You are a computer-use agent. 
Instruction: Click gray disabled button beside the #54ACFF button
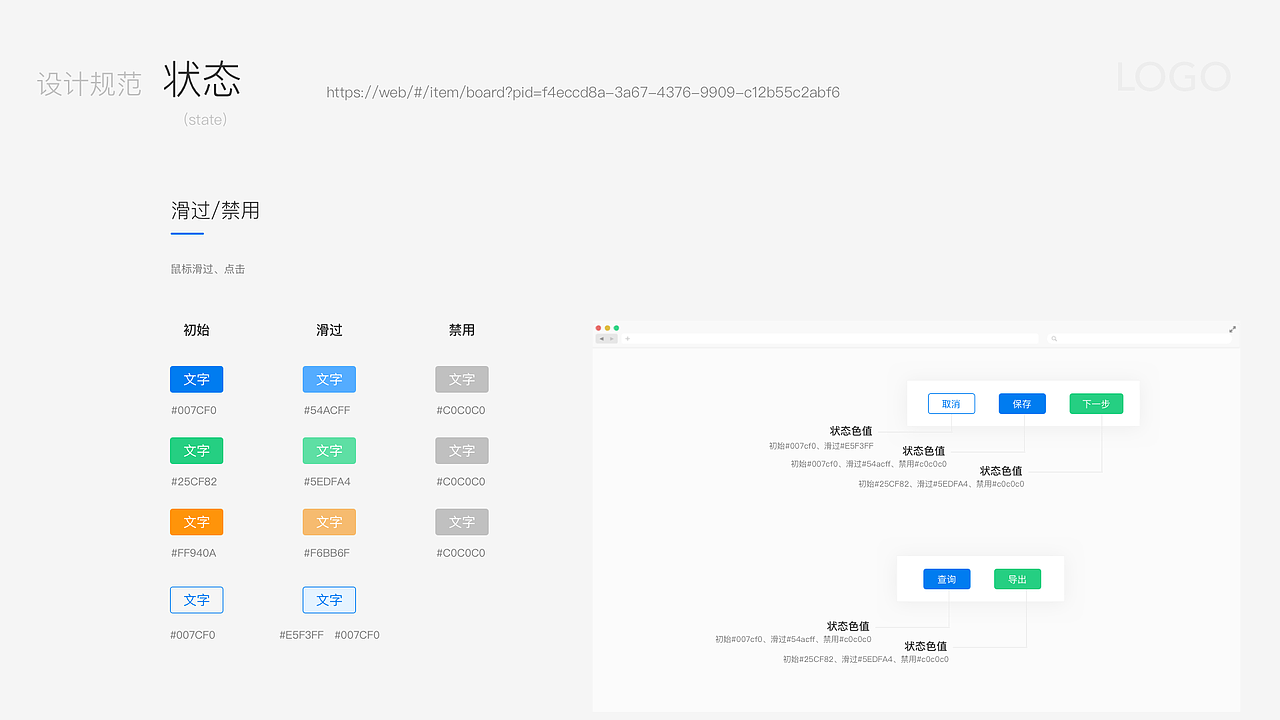coord(462,379)
